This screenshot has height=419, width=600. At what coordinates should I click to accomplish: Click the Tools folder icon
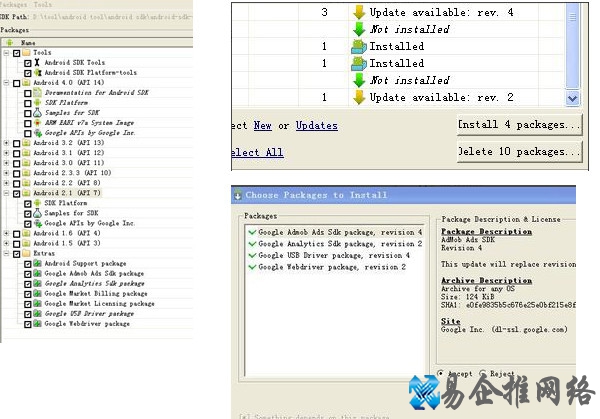click(26, 52)
